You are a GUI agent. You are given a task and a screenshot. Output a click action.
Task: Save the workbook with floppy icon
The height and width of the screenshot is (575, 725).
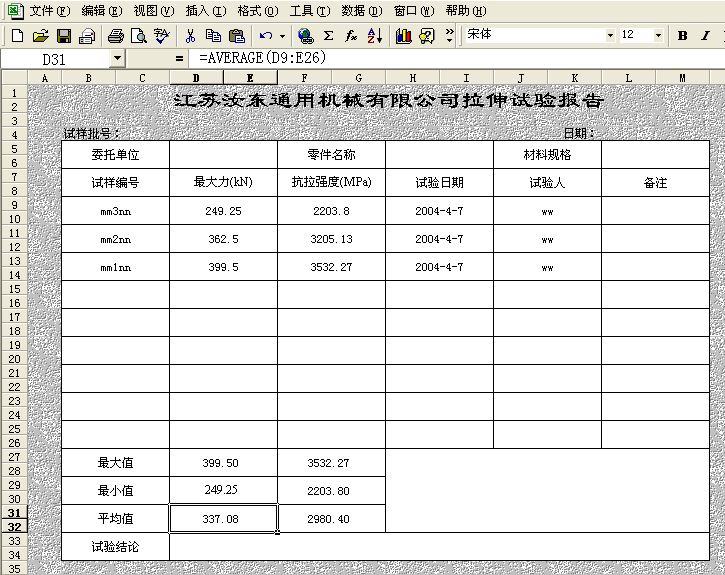pos(64,36)
